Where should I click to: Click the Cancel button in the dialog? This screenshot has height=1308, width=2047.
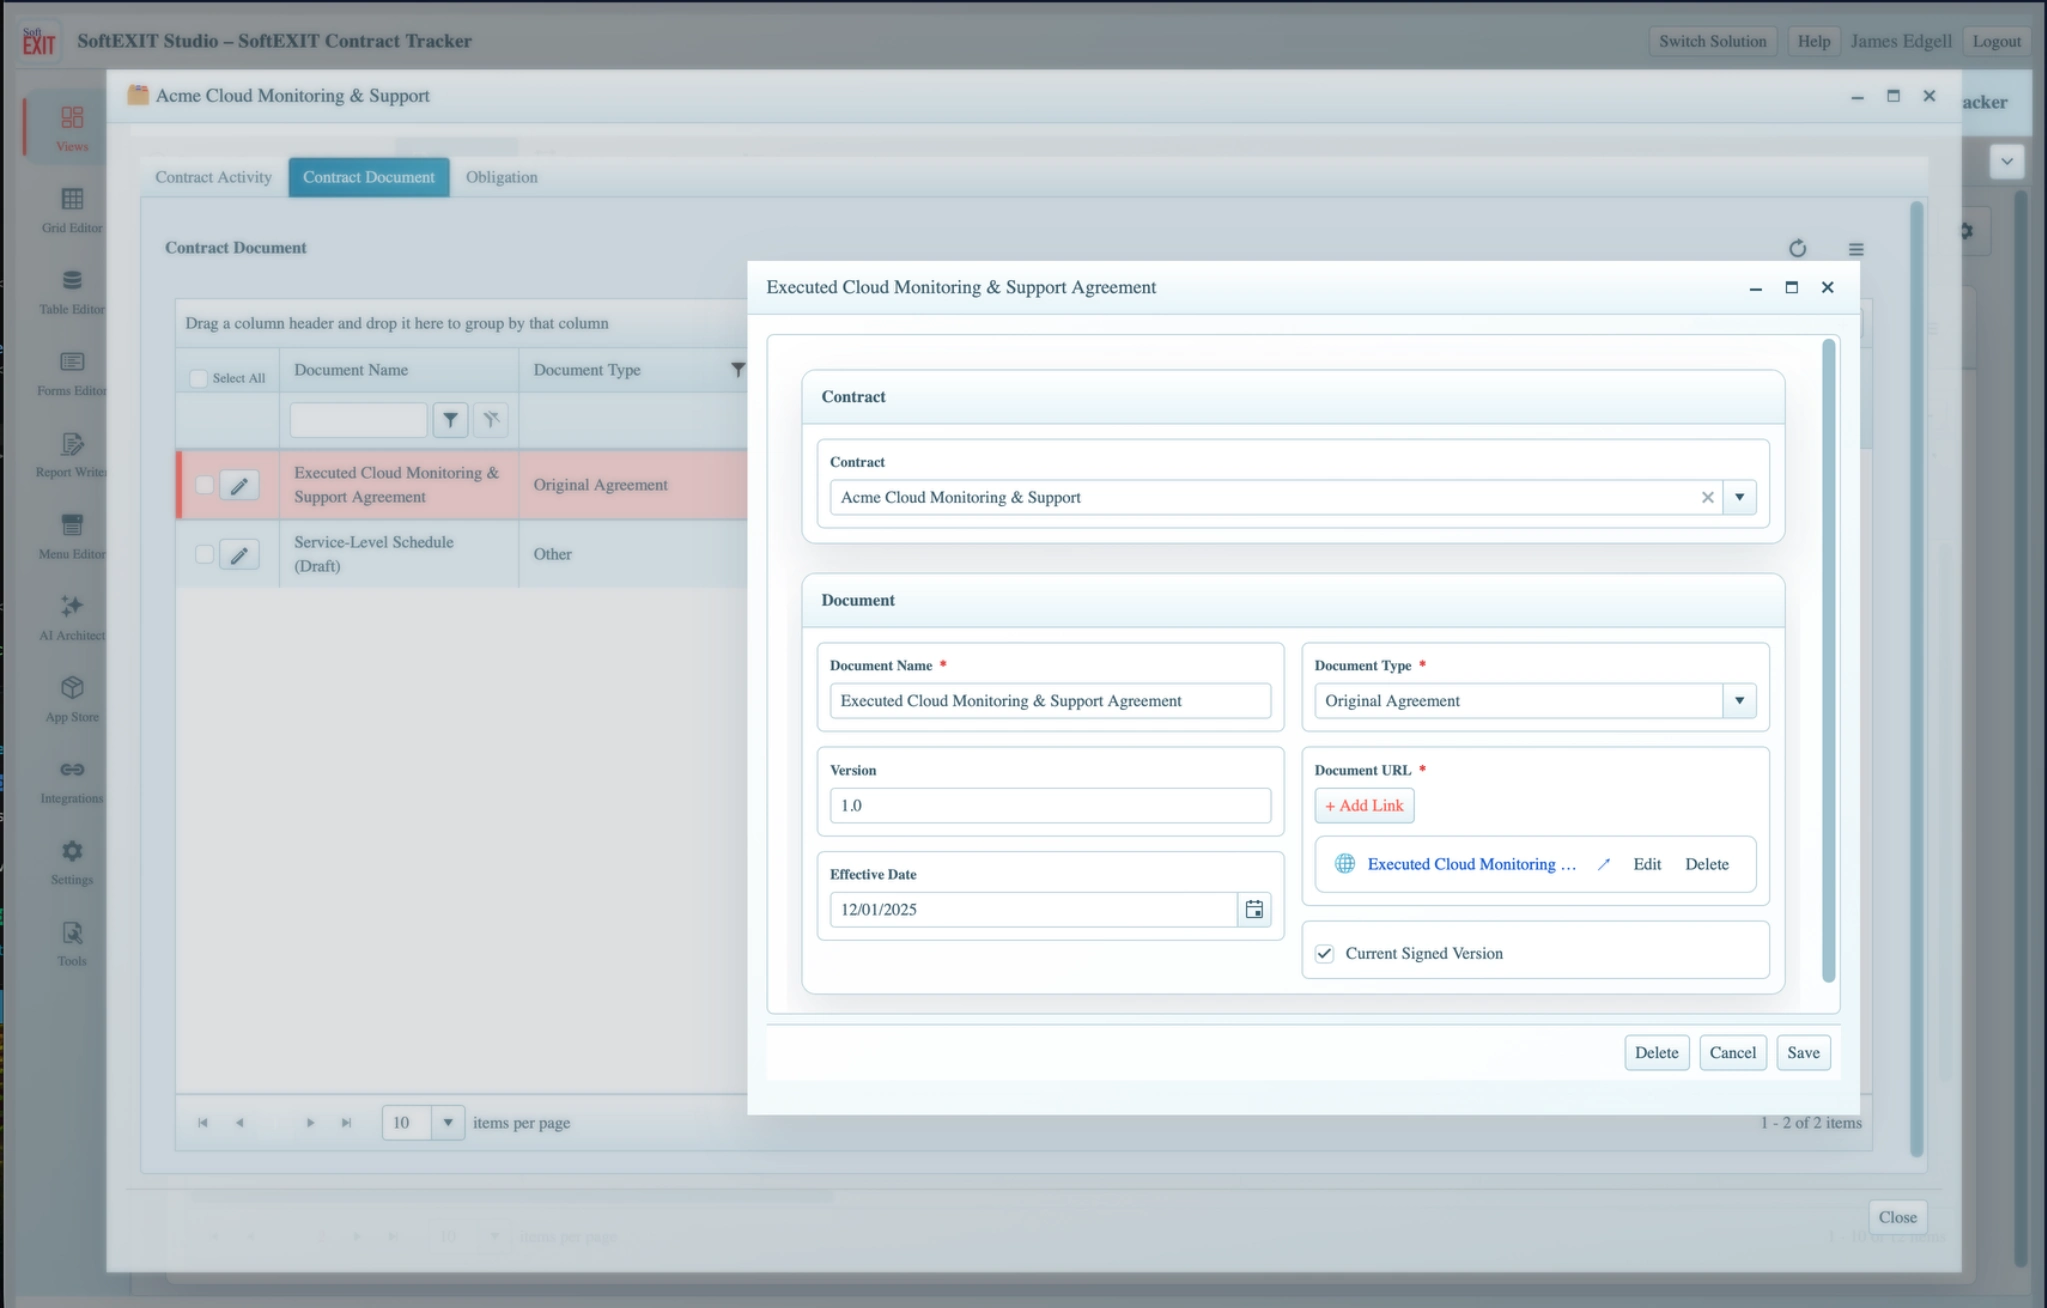(1732, 1052)
